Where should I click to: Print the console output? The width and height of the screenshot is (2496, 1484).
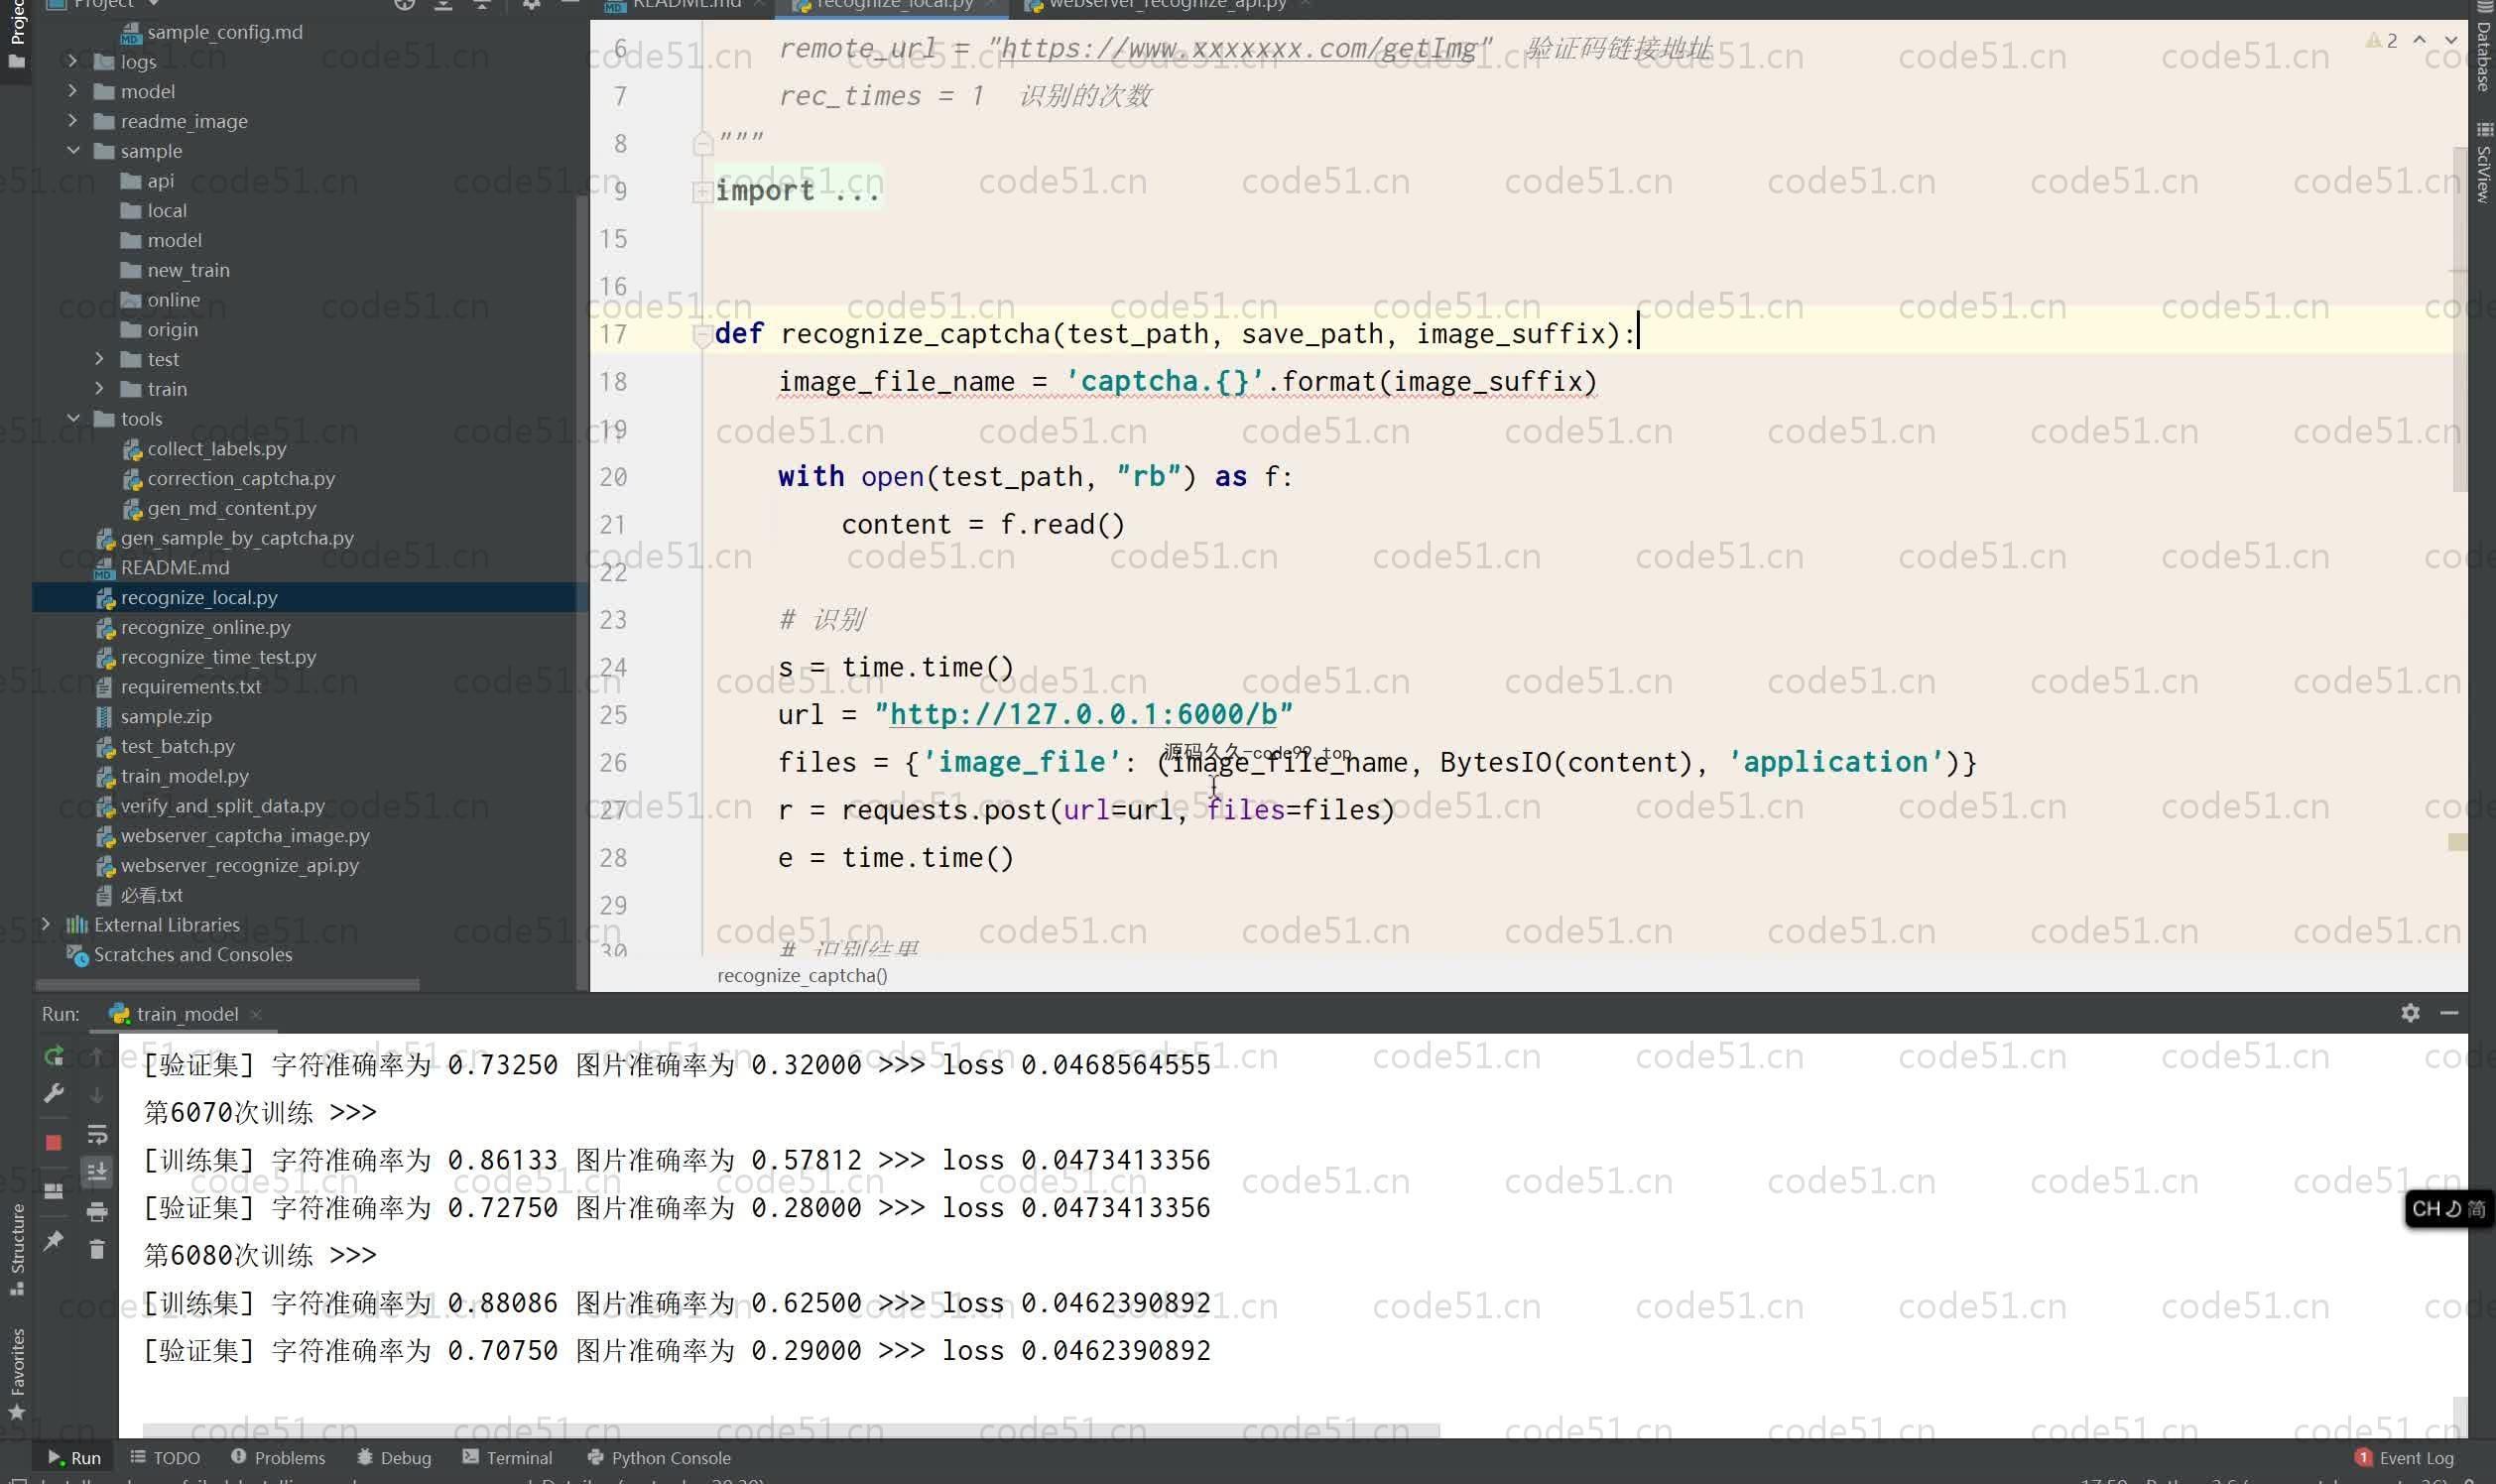coord(97,1212)
